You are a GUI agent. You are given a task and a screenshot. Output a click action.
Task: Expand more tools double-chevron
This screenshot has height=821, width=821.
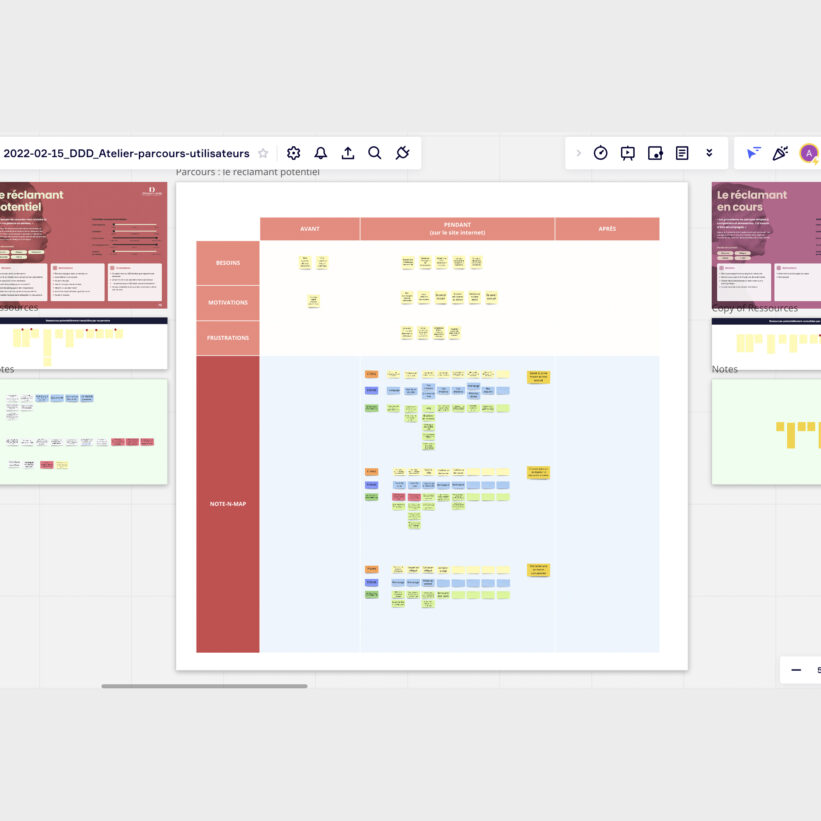pos(709,153)
